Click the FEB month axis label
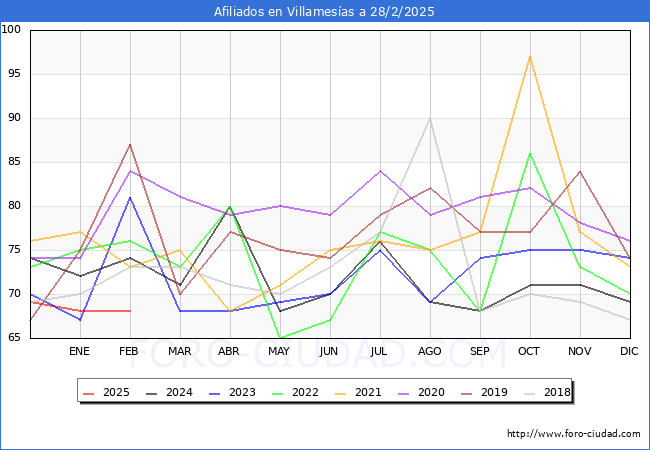The height and width of the screenshot is (450, 650). click(x=129, y=351)
